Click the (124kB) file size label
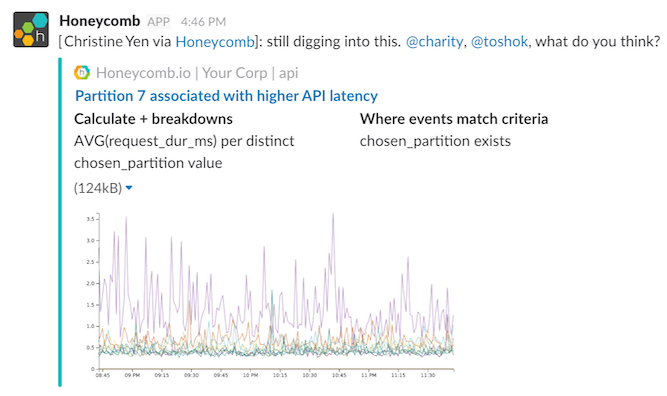The width and height of the screenshot is (667, 396). tap(98, 188)
